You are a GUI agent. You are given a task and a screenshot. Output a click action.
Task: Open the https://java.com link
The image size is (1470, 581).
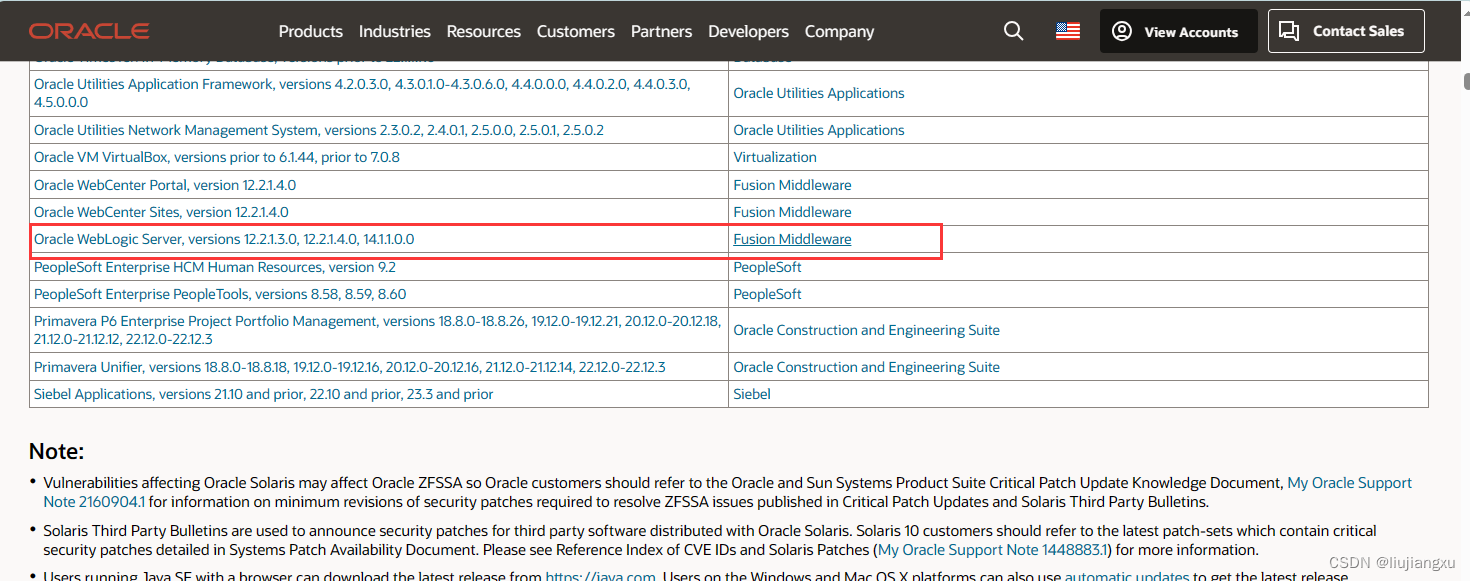(x=600, y=575)
